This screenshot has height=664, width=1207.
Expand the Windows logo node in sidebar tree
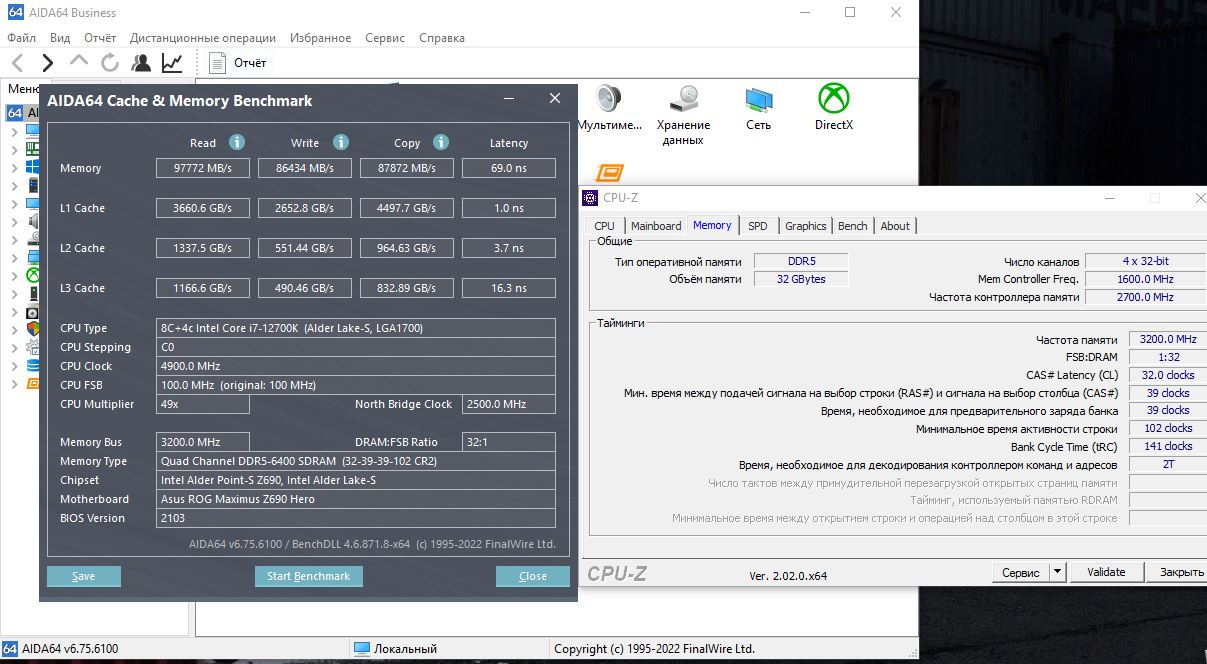(x=14, y=167)
